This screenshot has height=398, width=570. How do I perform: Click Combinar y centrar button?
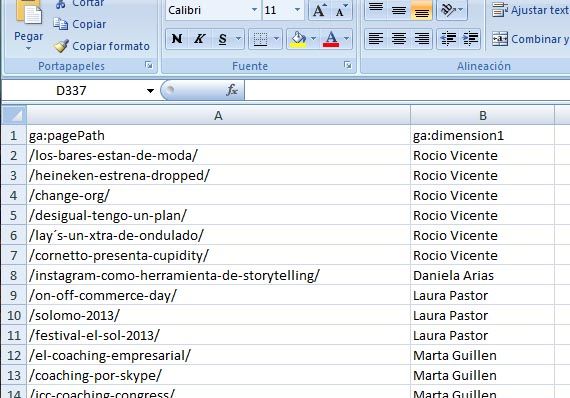tap(530, 39)
